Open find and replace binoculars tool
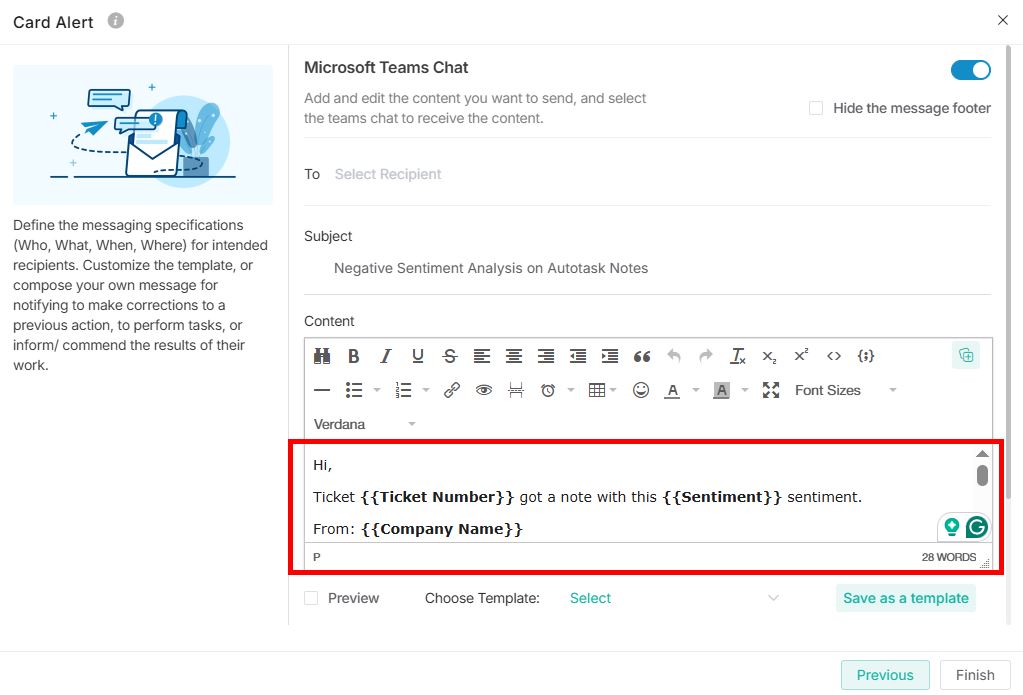Viewport: 1023px width, 695px height. point(321,356)
